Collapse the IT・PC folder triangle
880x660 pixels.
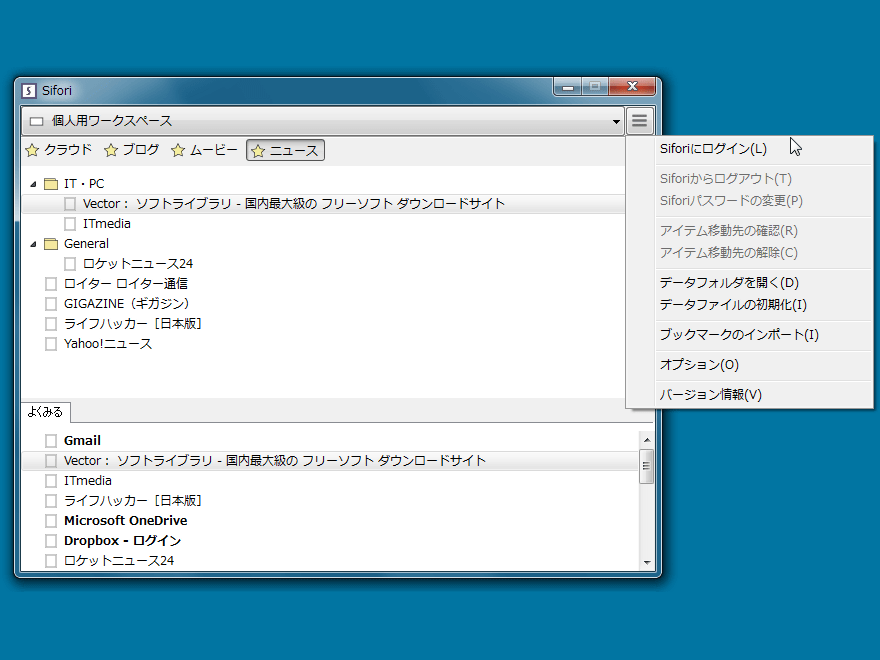click(33, 184)
